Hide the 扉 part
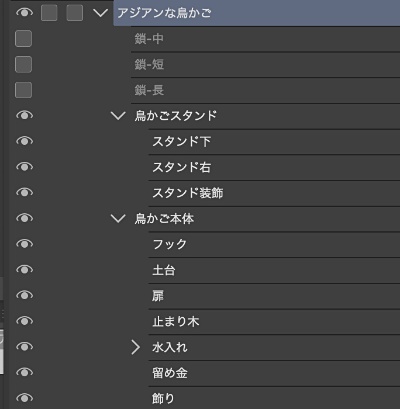 pyautogui.click(x=24, y=295)
